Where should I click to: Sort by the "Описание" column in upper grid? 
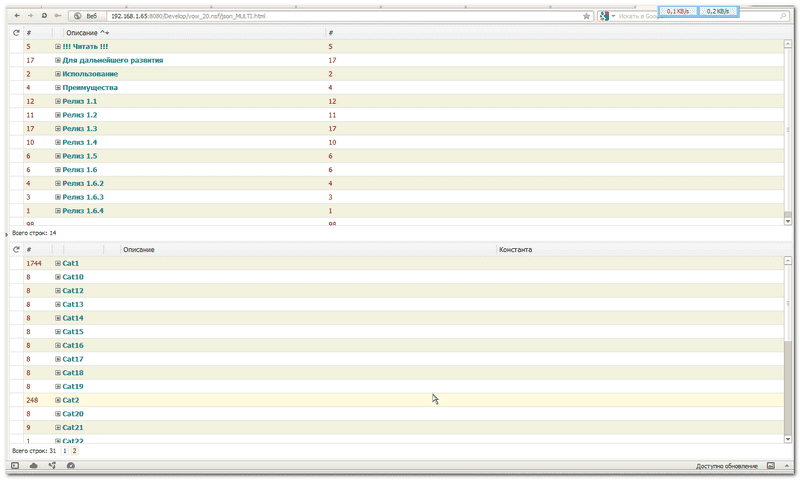[x=82, y=33]
